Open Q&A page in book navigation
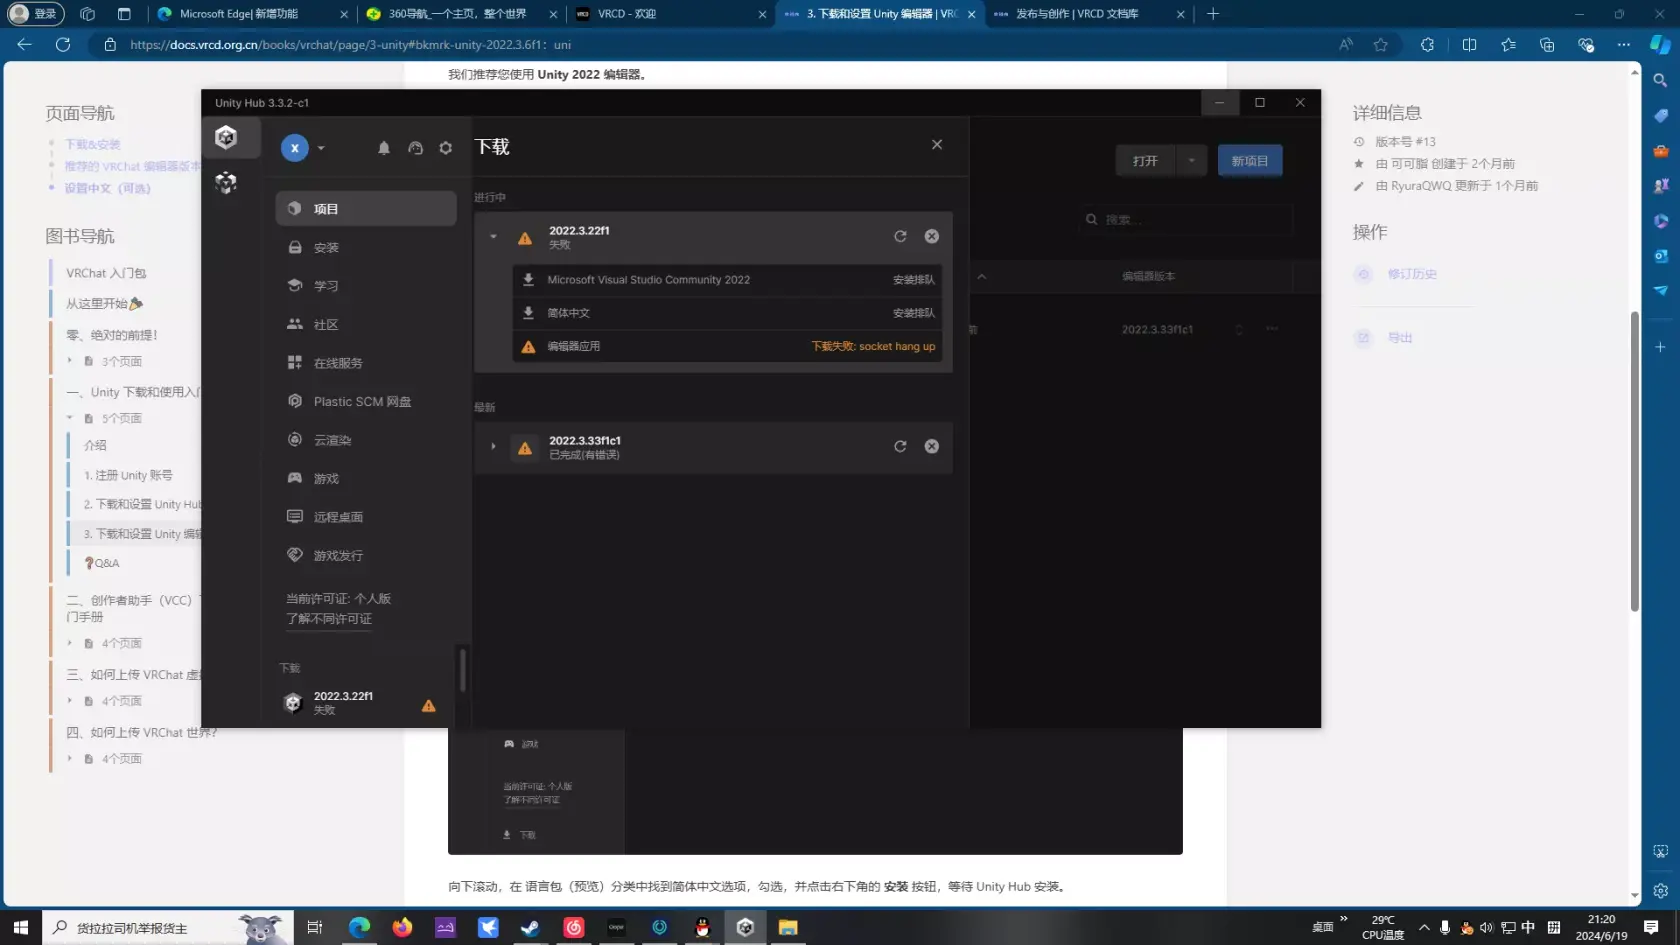 click(x=102, y=563)
